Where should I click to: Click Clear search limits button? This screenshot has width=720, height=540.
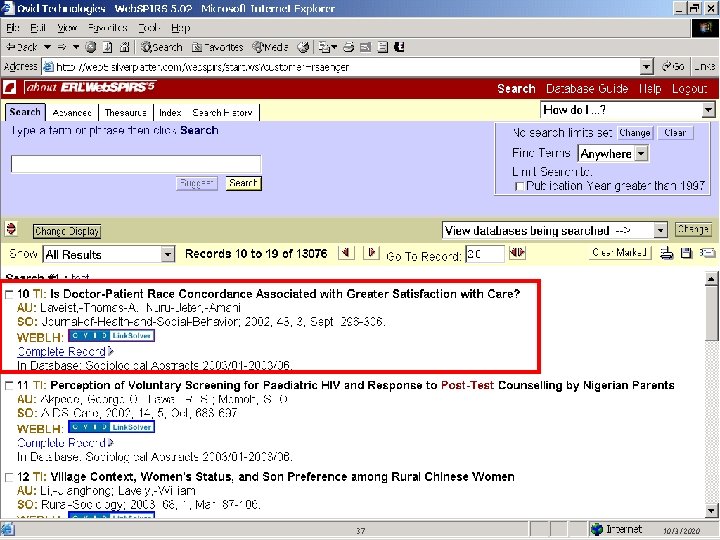coord(675,133)
